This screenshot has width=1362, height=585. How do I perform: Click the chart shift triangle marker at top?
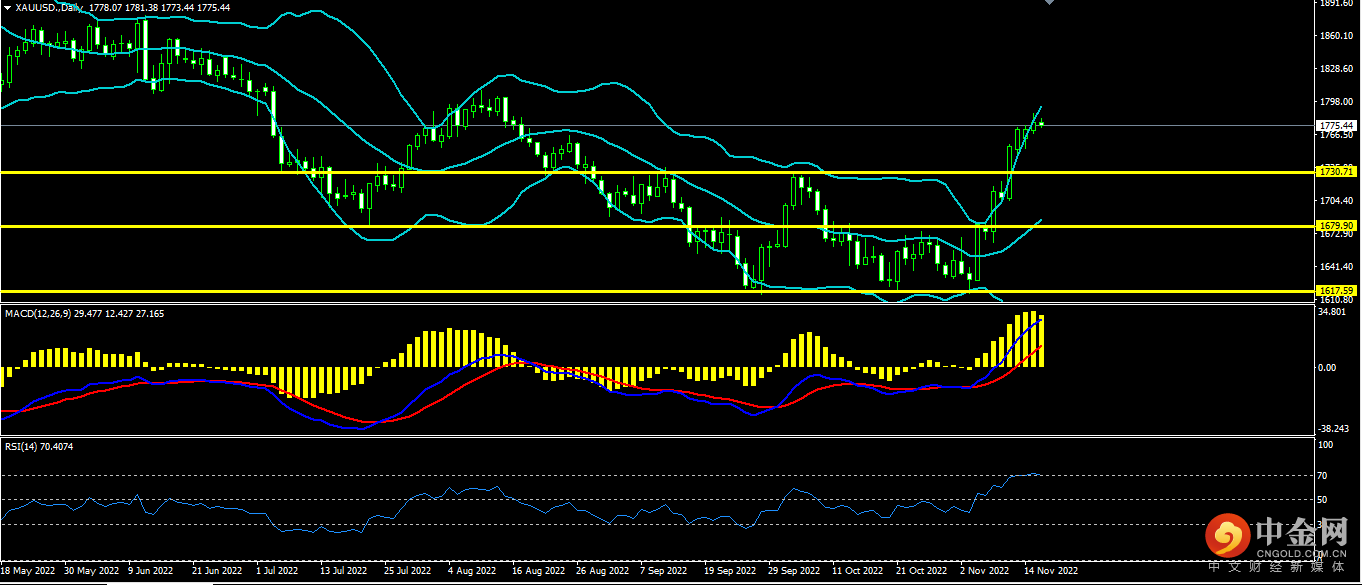coord(1048,3)
